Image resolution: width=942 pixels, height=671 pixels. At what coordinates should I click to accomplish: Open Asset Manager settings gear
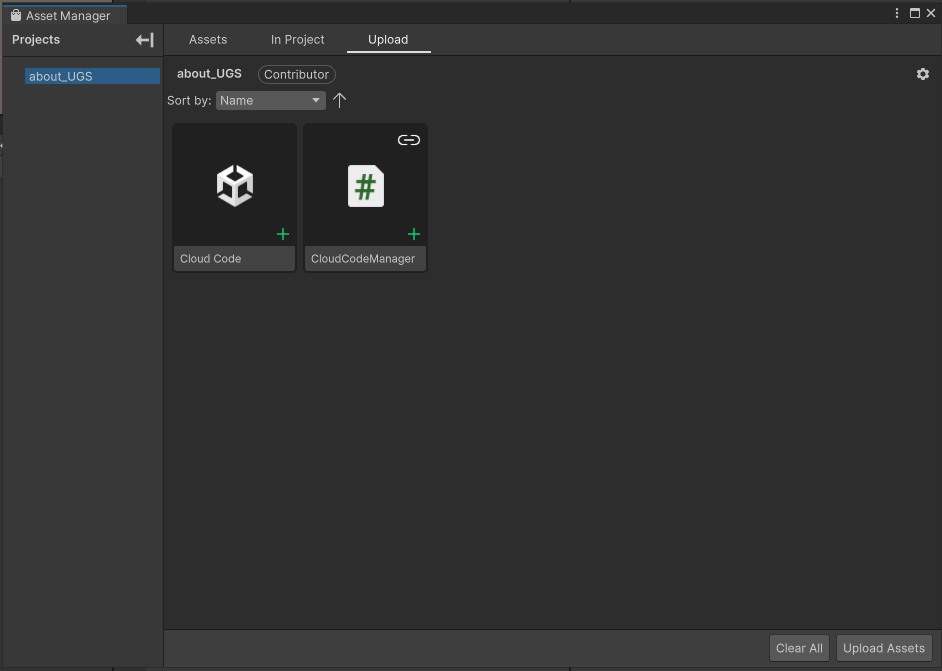923,74
